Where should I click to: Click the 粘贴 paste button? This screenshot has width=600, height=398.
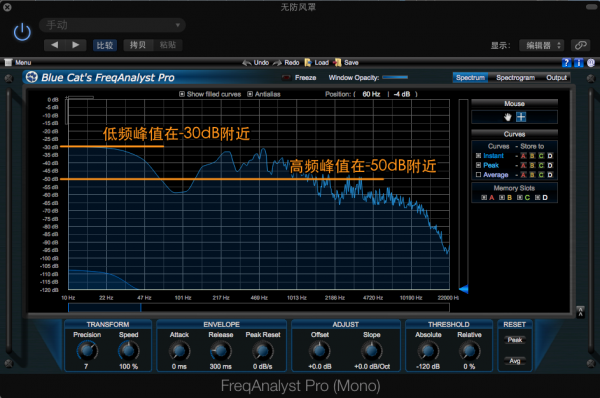pyautogui.click(x=168, y=45)
